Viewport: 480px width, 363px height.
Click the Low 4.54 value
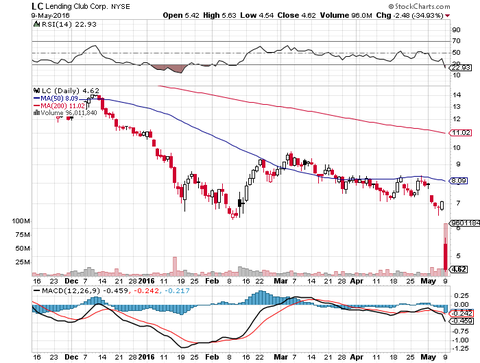click(257, 15)
